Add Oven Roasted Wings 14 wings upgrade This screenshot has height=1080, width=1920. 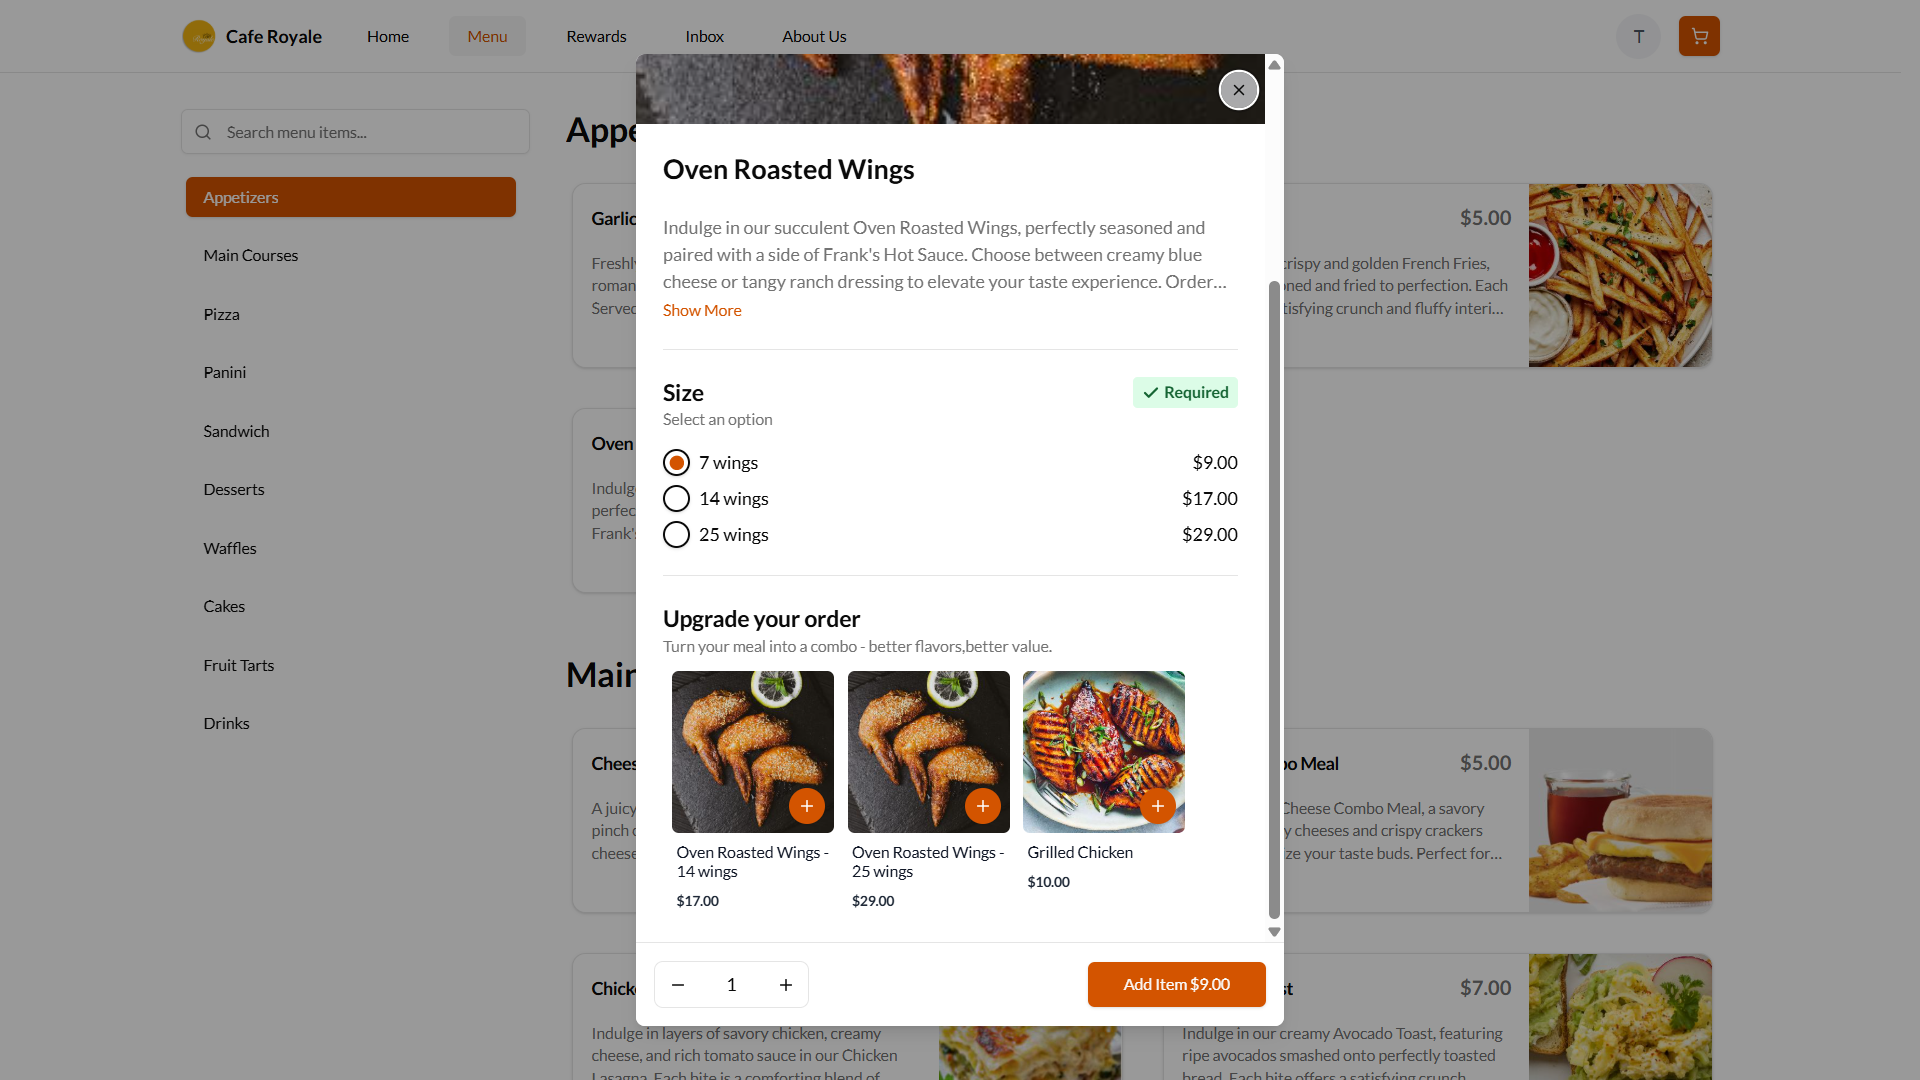click(806, 806)
